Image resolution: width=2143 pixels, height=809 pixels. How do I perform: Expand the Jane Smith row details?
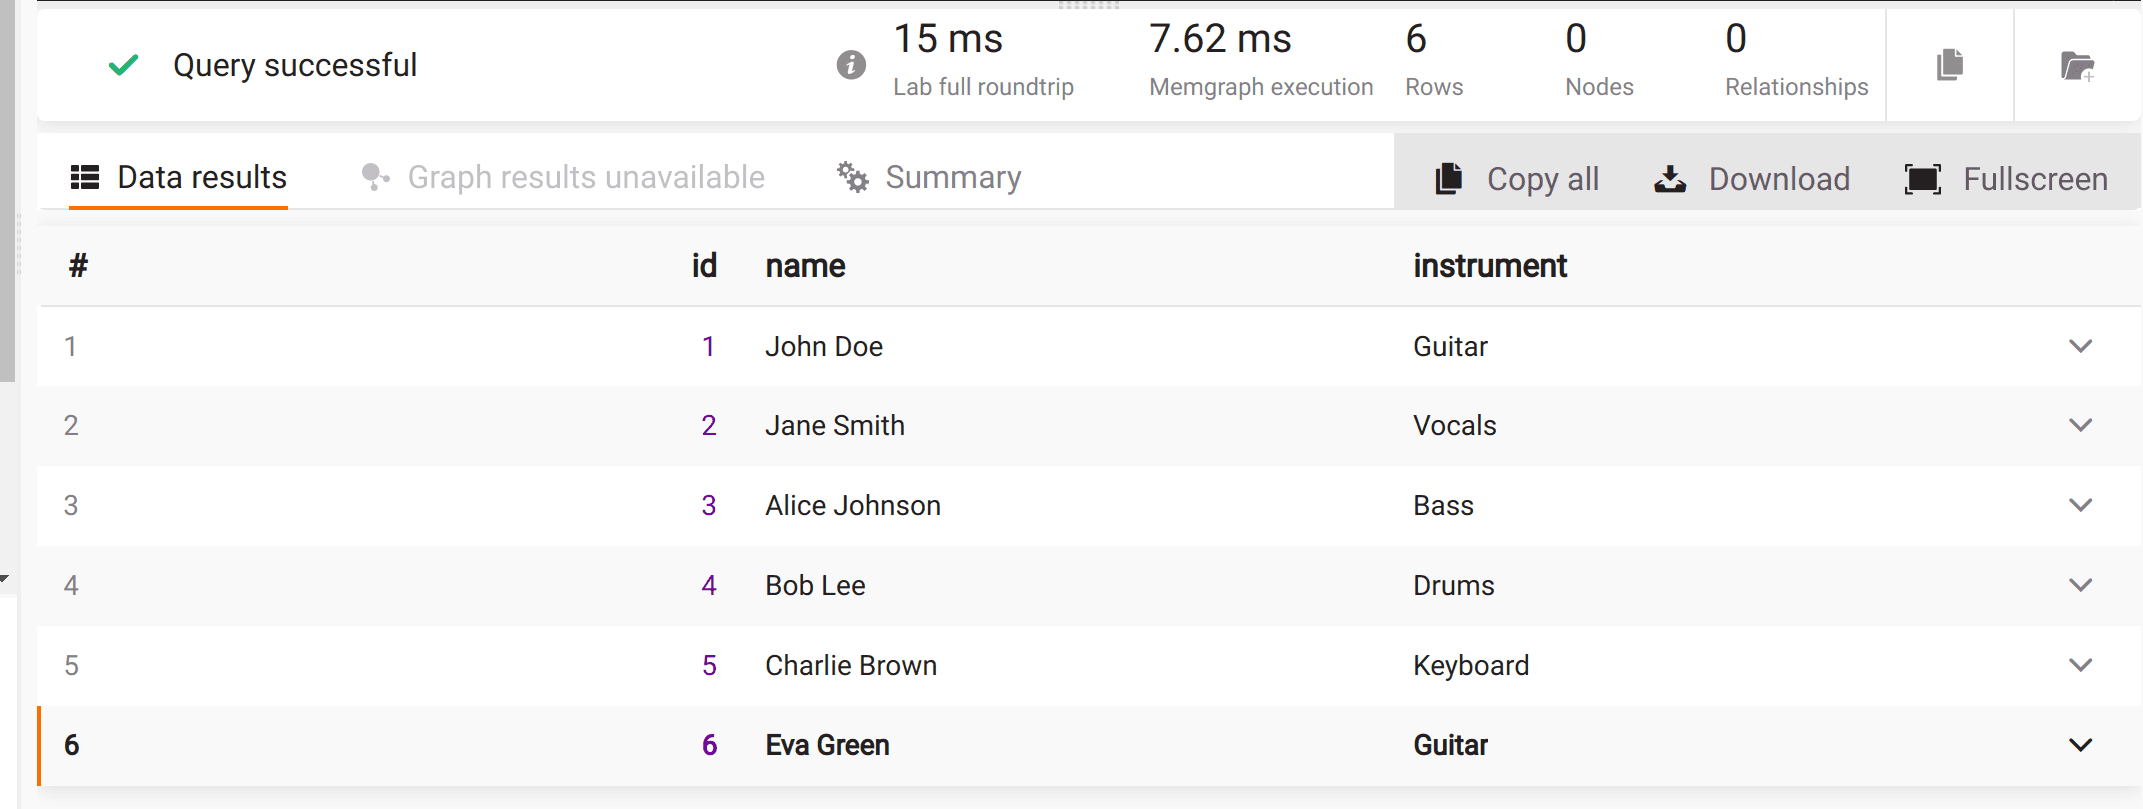coord(2081,425)
